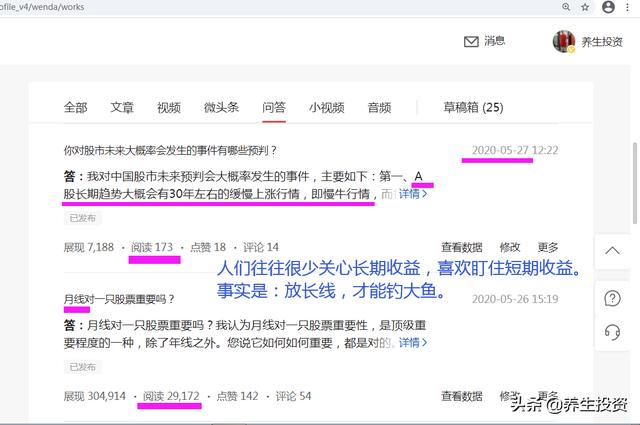Click the 展现 304,914 statistic
The image size is (640, 425).
click(x=95, y=396)
